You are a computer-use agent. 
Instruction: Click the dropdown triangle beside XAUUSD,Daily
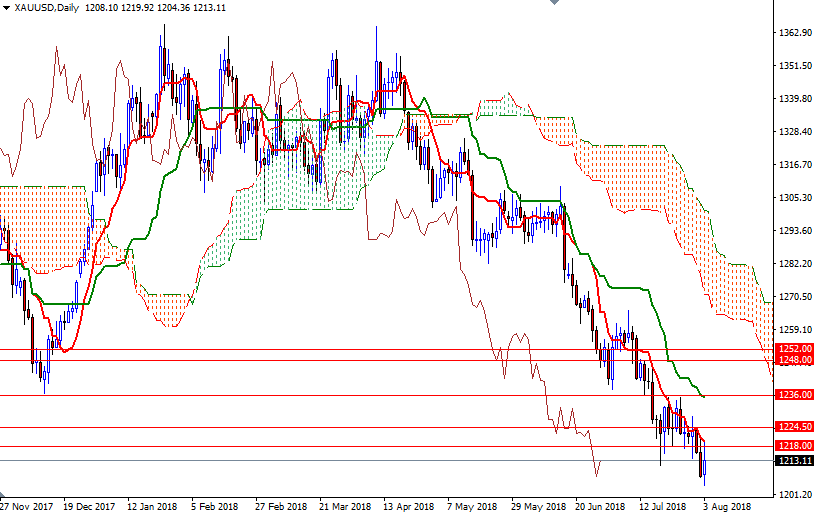click(x=6, y=8)
